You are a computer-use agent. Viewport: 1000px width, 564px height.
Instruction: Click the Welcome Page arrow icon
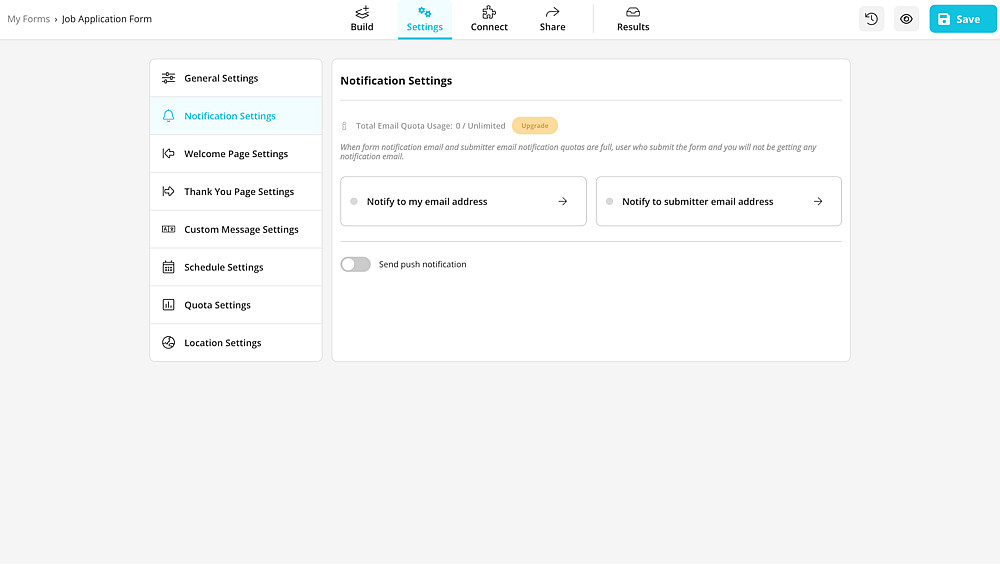tap(168, 153)
